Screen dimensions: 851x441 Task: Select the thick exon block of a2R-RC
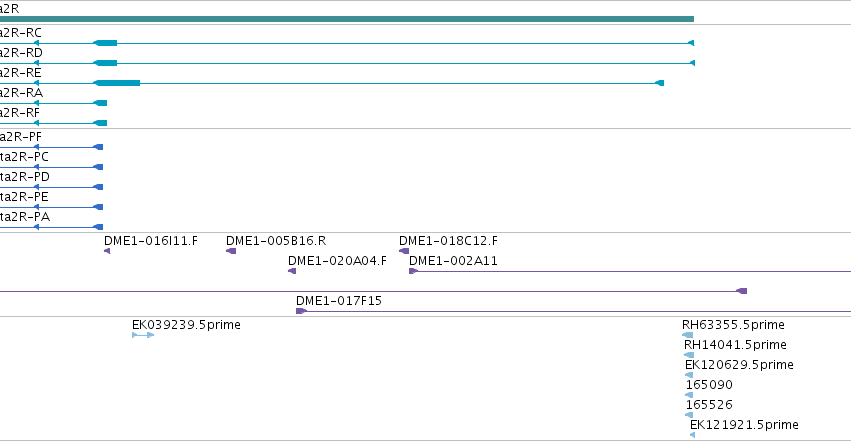[105, 43]
